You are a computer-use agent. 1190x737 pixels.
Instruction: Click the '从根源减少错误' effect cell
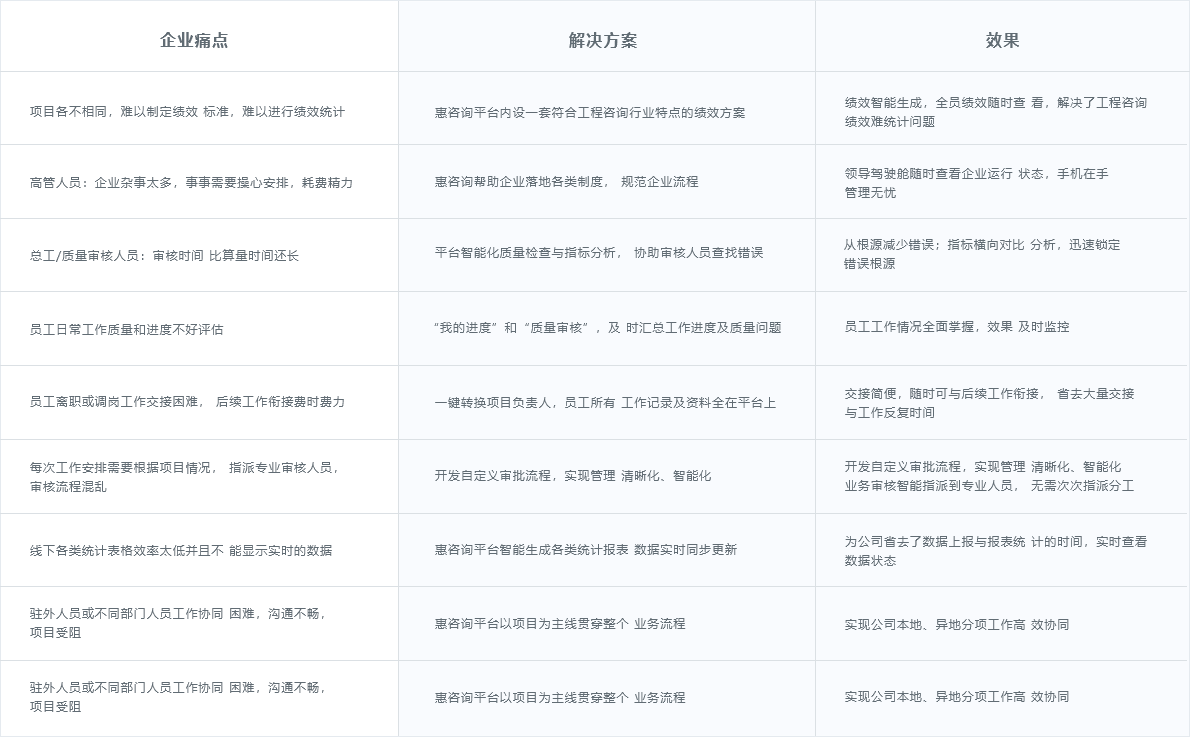tap(981, 254)
